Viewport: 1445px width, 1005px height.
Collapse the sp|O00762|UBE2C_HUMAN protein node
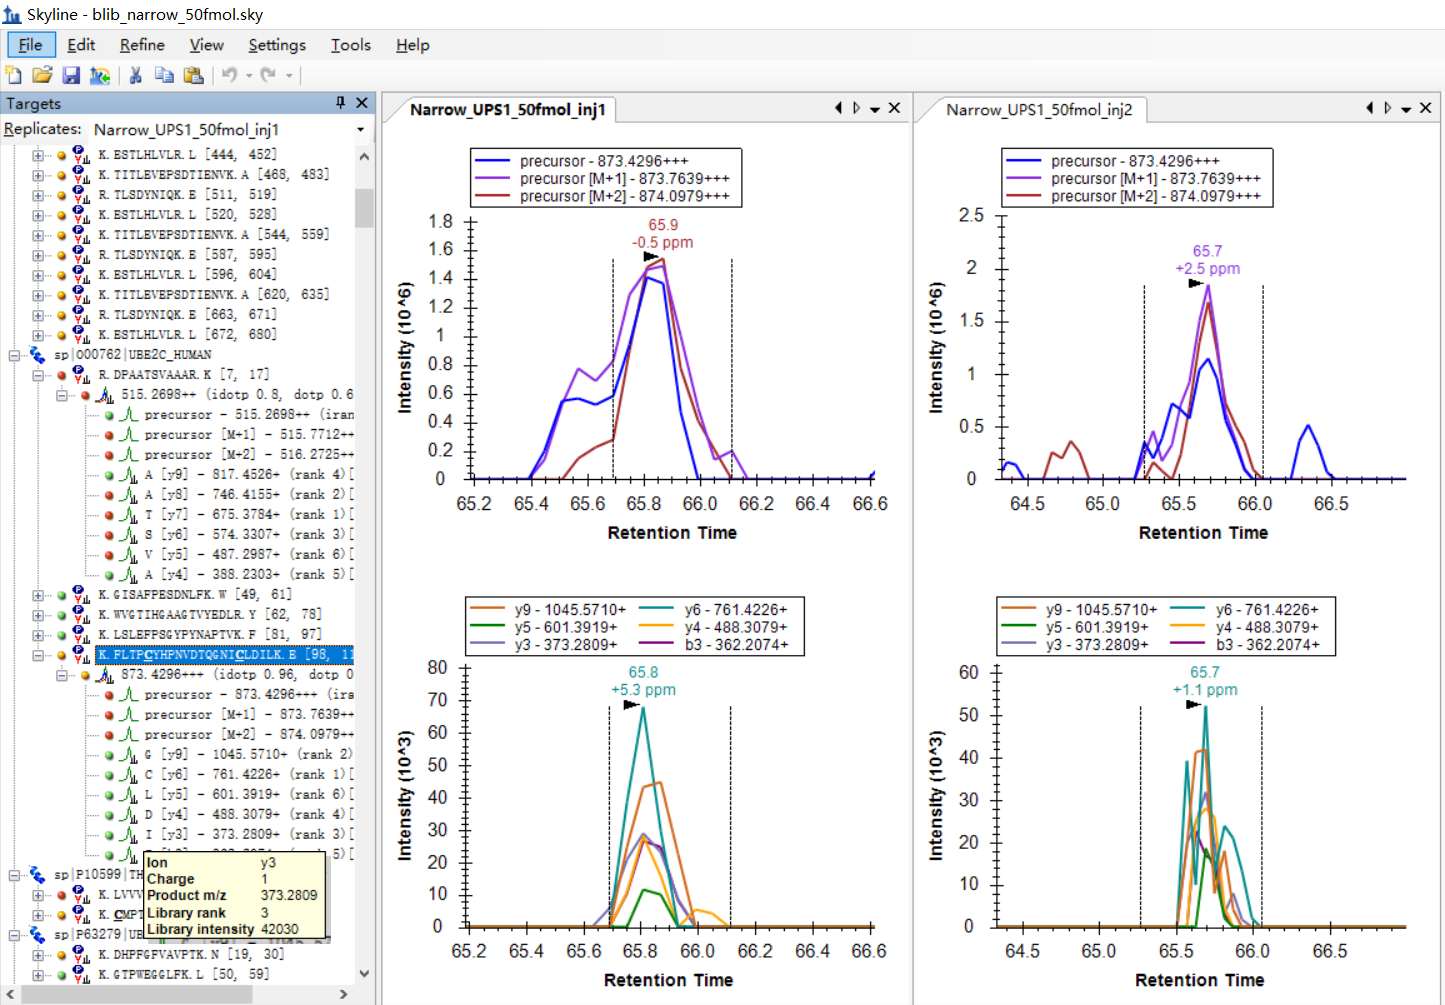(x=15, y=355)
